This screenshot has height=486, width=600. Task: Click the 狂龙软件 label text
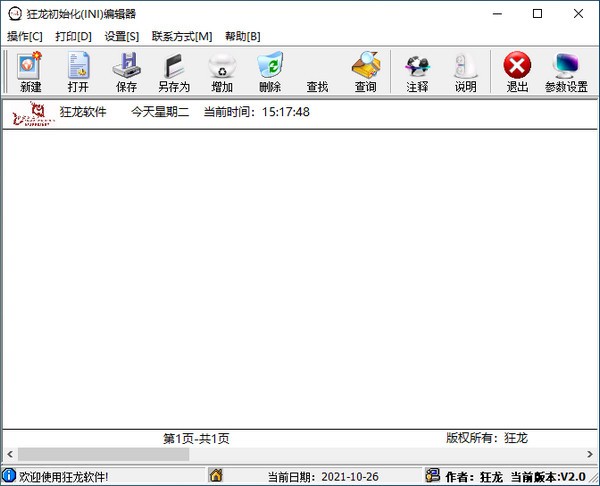pos(83,112)
